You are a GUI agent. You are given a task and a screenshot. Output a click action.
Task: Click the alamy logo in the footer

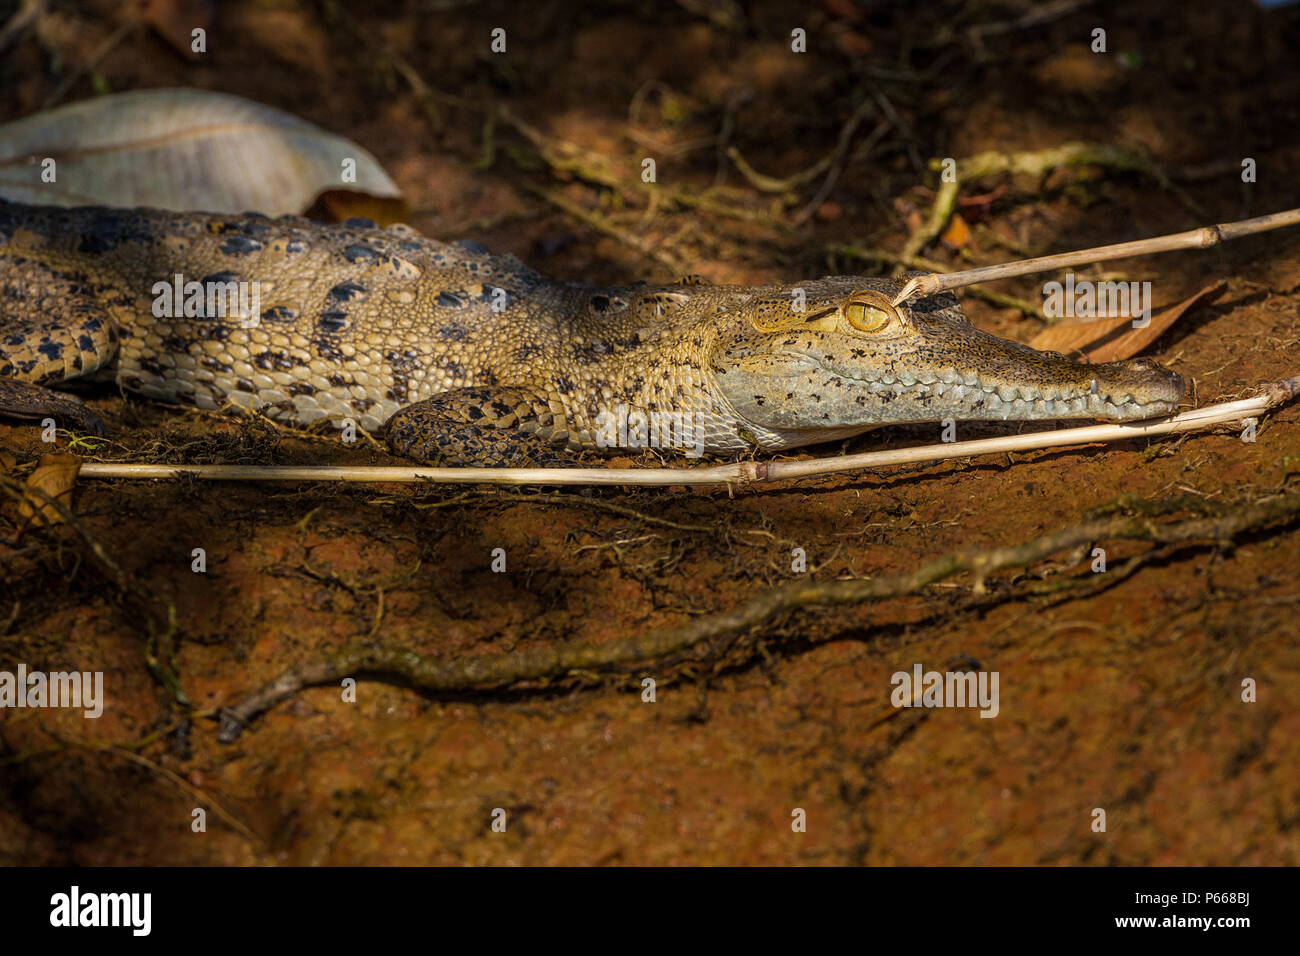click(x=100, y=911)
